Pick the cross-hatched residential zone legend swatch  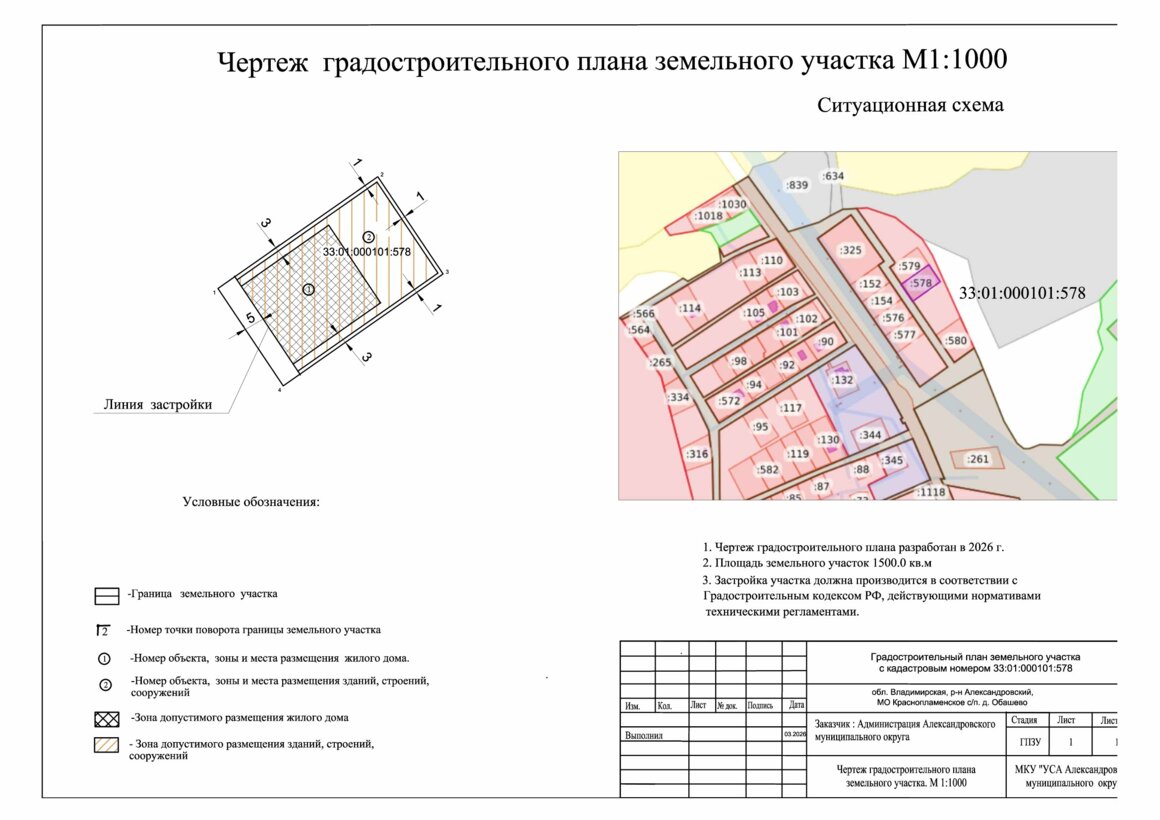tap(106, 719)
